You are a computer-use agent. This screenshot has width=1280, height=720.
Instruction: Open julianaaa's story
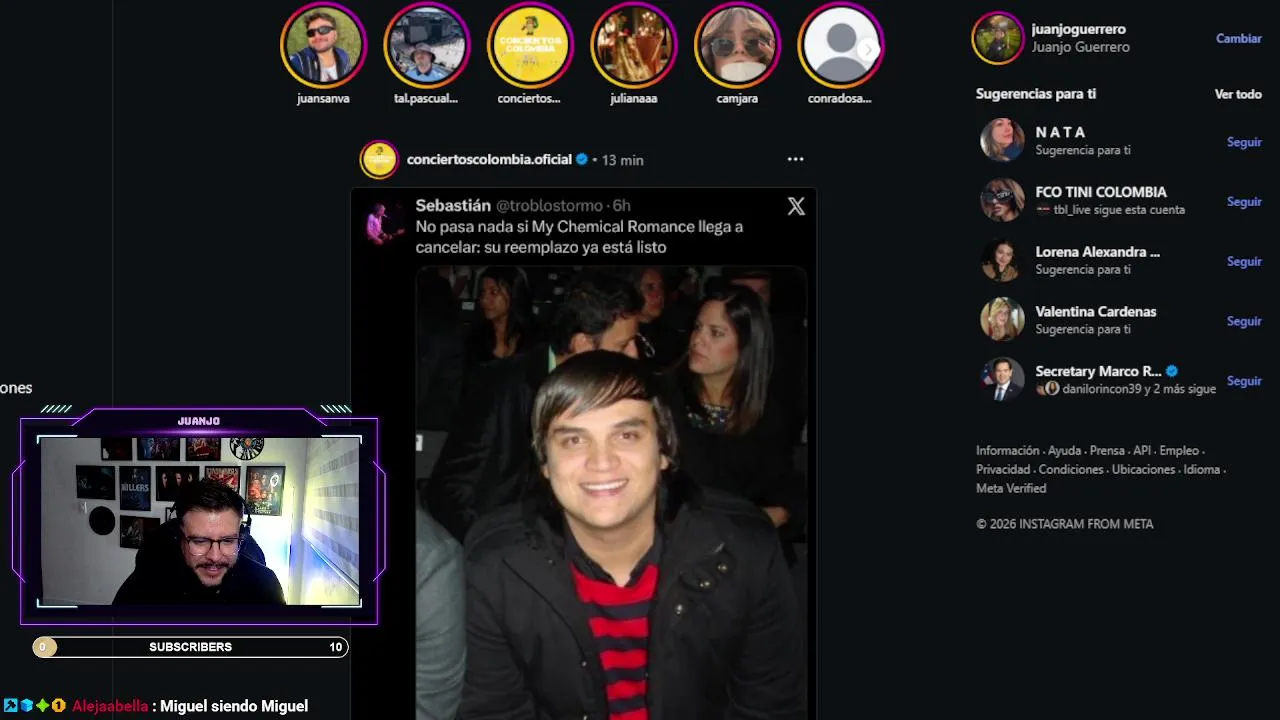[633, 46]
